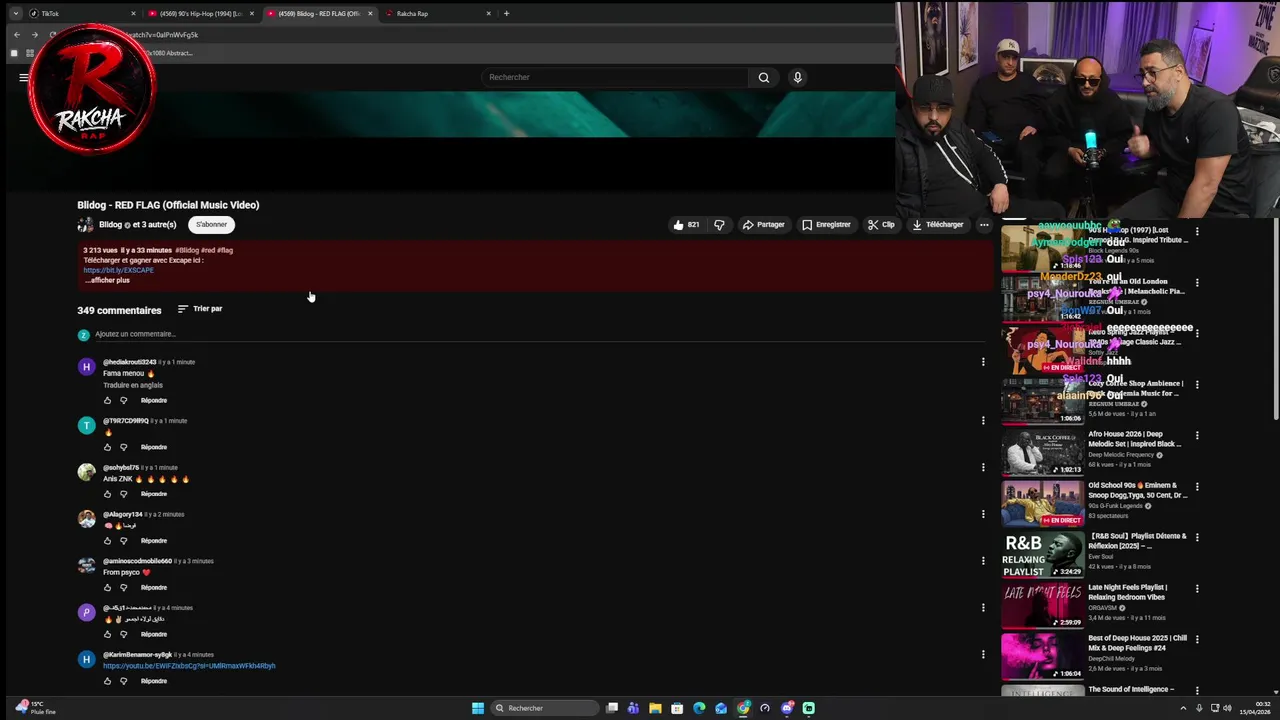Open Old School 90s live stream thumbnail
The height and width of the screenshot is (720, 1280).
pos(1043,504)
